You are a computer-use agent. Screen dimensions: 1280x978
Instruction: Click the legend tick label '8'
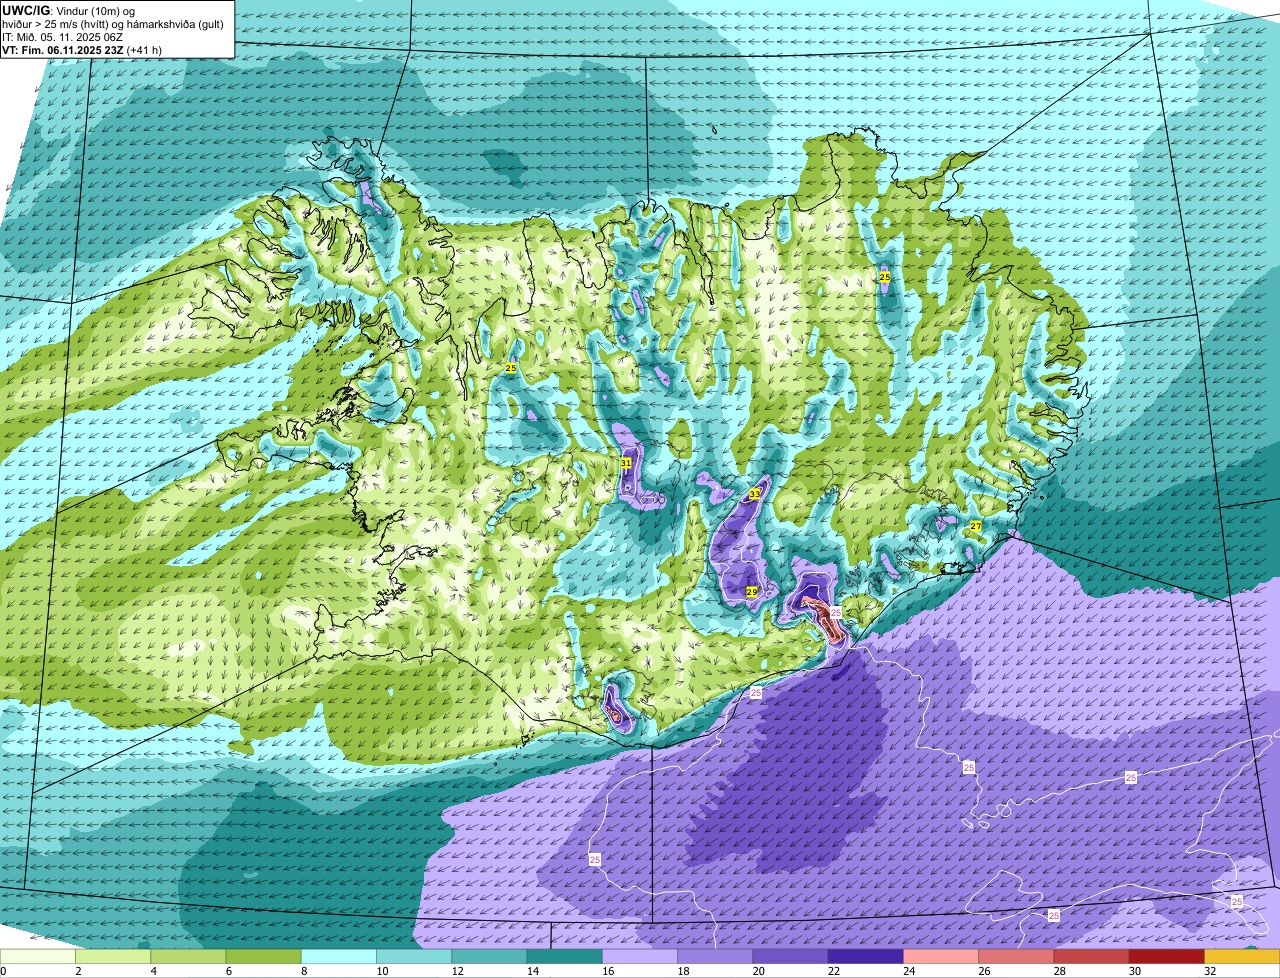click(303, 971)
